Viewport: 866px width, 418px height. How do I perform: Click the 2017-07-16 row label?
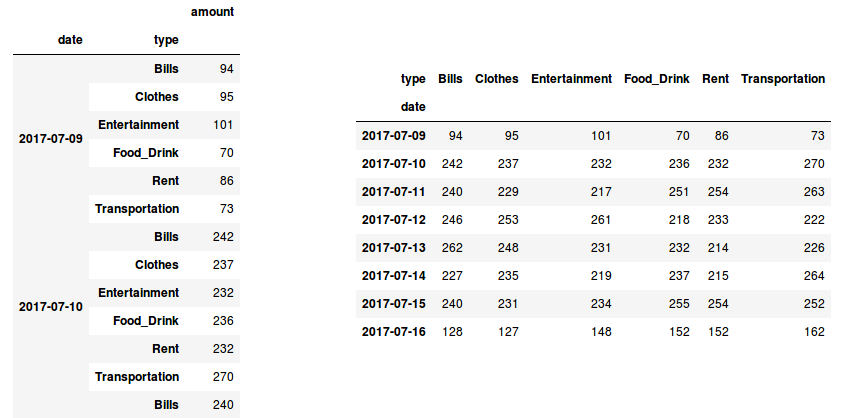[393, 331]
